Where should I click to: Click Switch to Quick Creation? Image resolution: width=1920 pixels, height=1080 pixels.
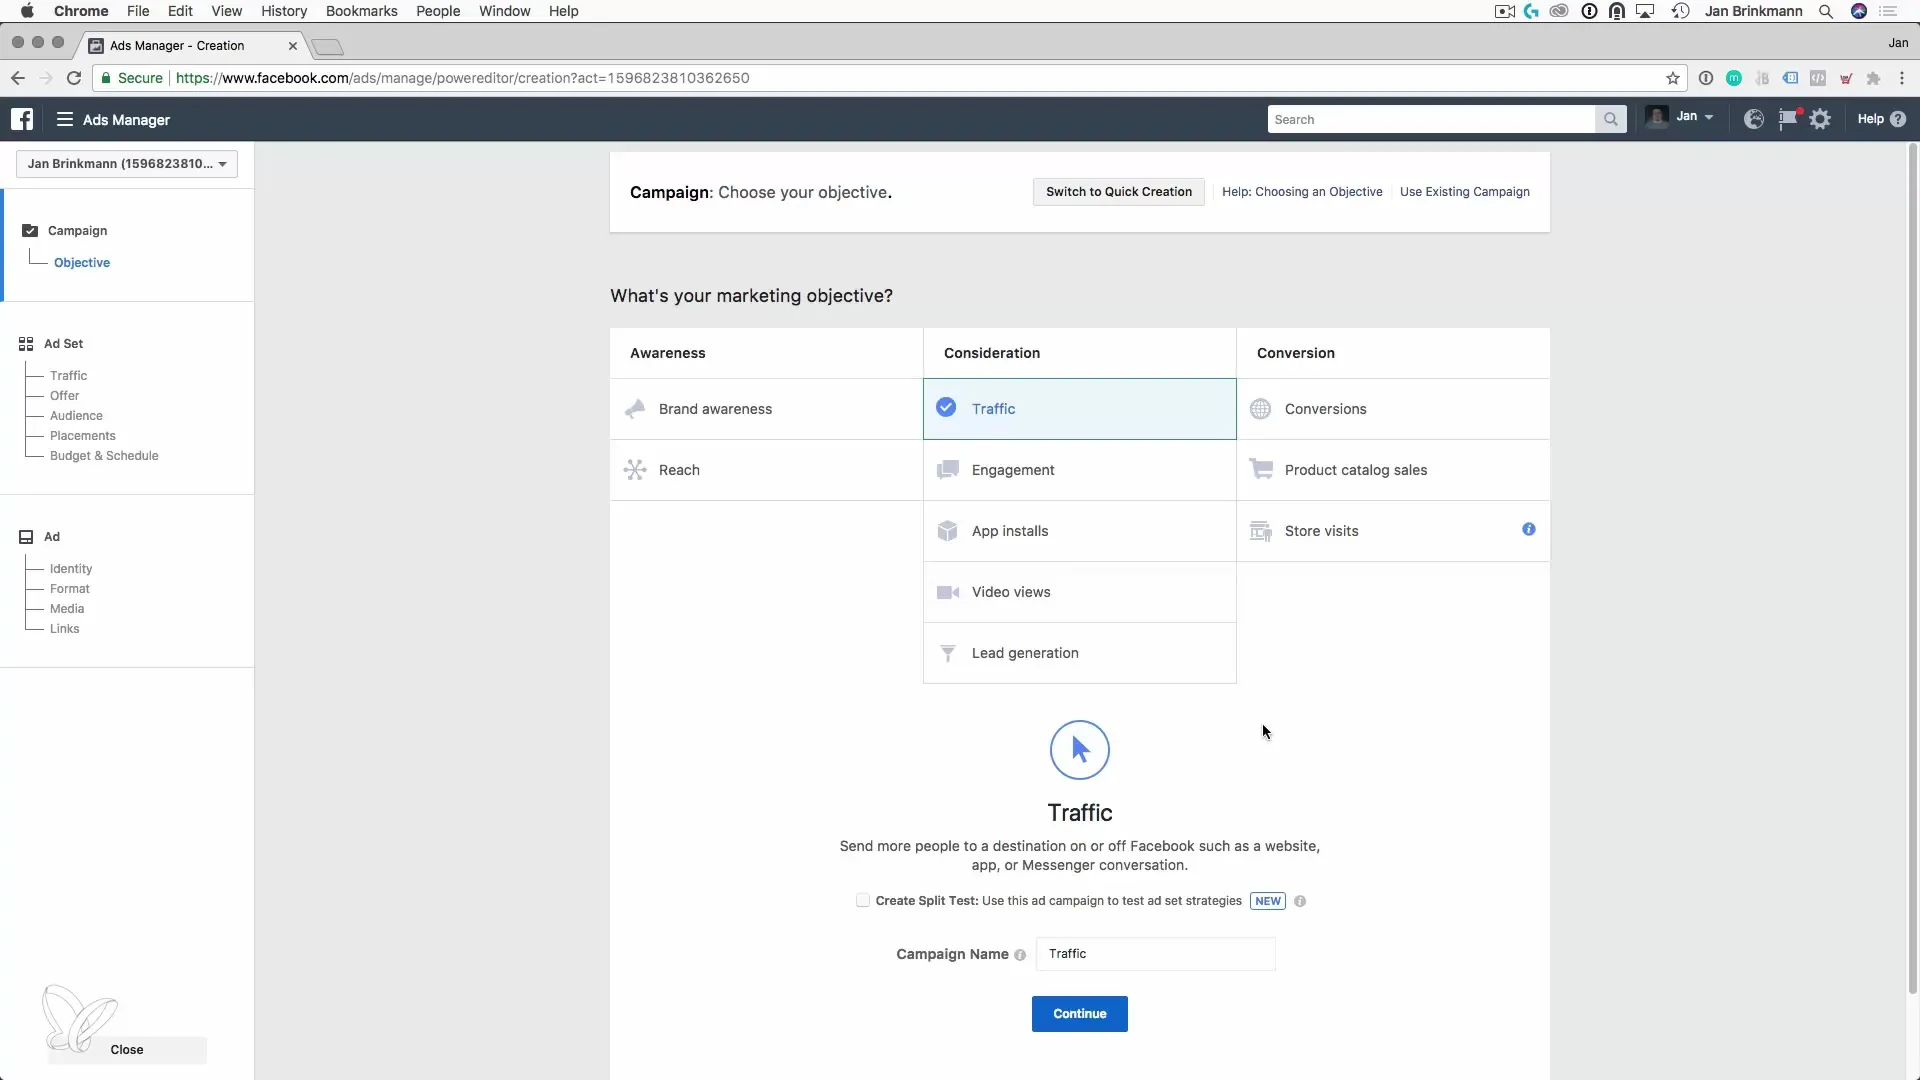pyautogui.click(x=1119, y=192)
